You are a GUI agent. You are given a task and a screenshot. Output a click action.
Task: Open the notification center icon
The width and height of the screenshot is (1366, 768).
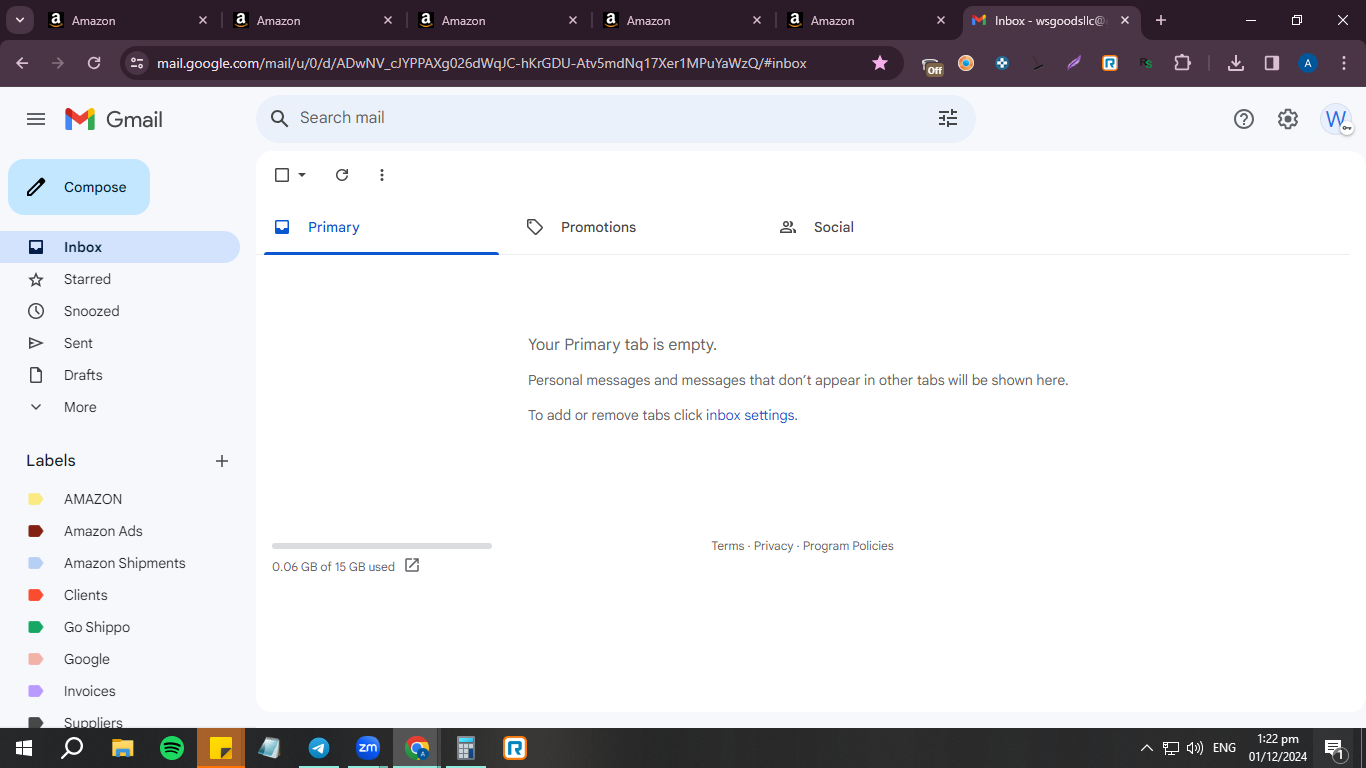pyautogui.click(x=1334, y=748)
